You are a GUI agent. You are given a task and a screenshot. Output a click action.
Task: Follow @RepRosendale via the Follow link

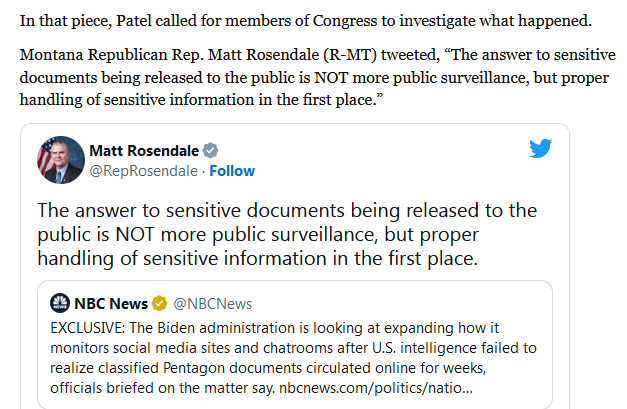[232, 171]
